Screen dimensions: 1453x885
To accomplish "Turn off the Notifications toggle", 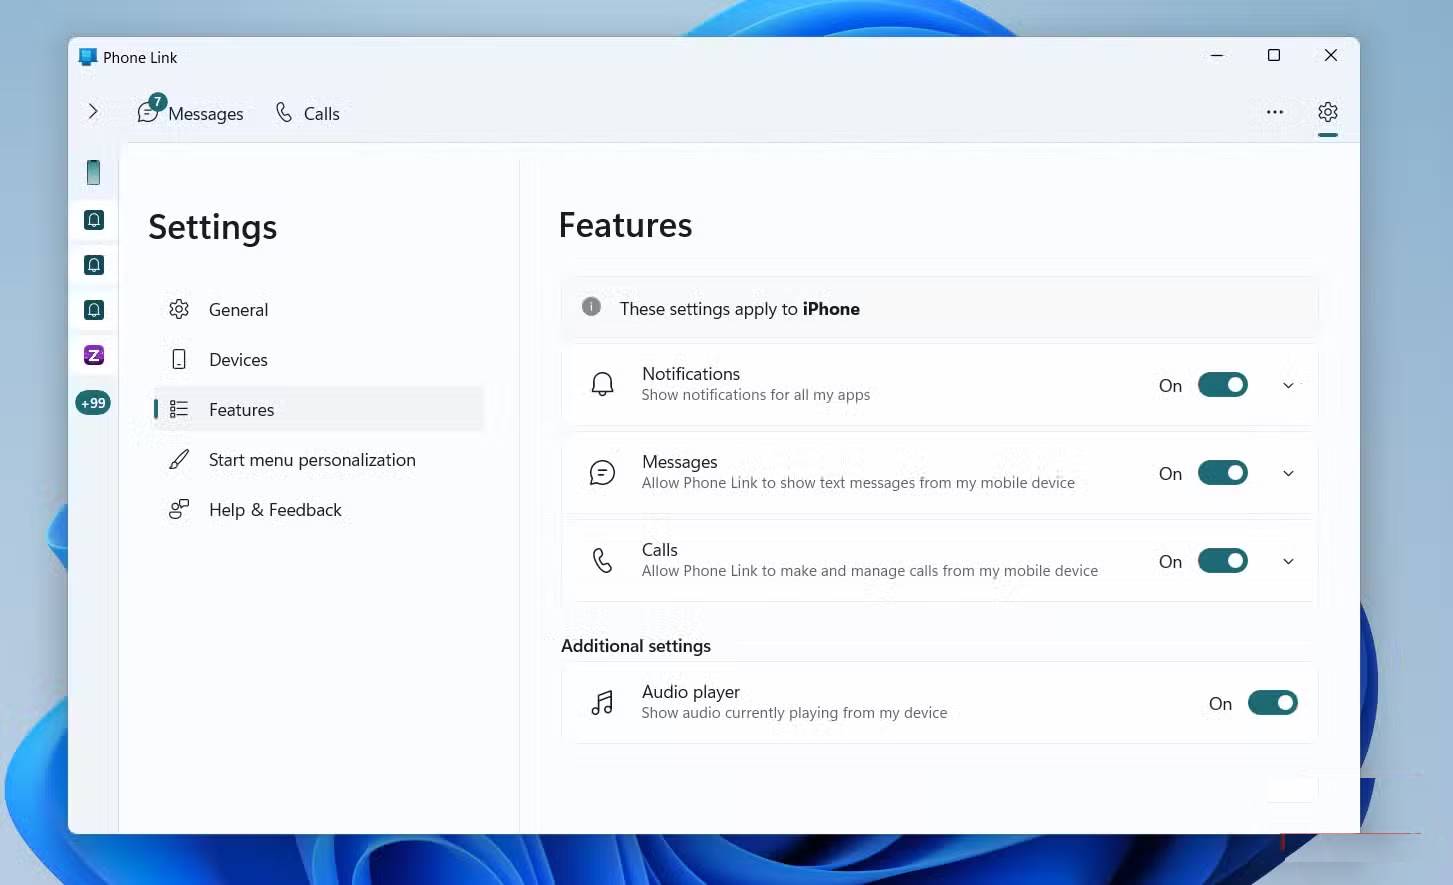I will 1223,385.
